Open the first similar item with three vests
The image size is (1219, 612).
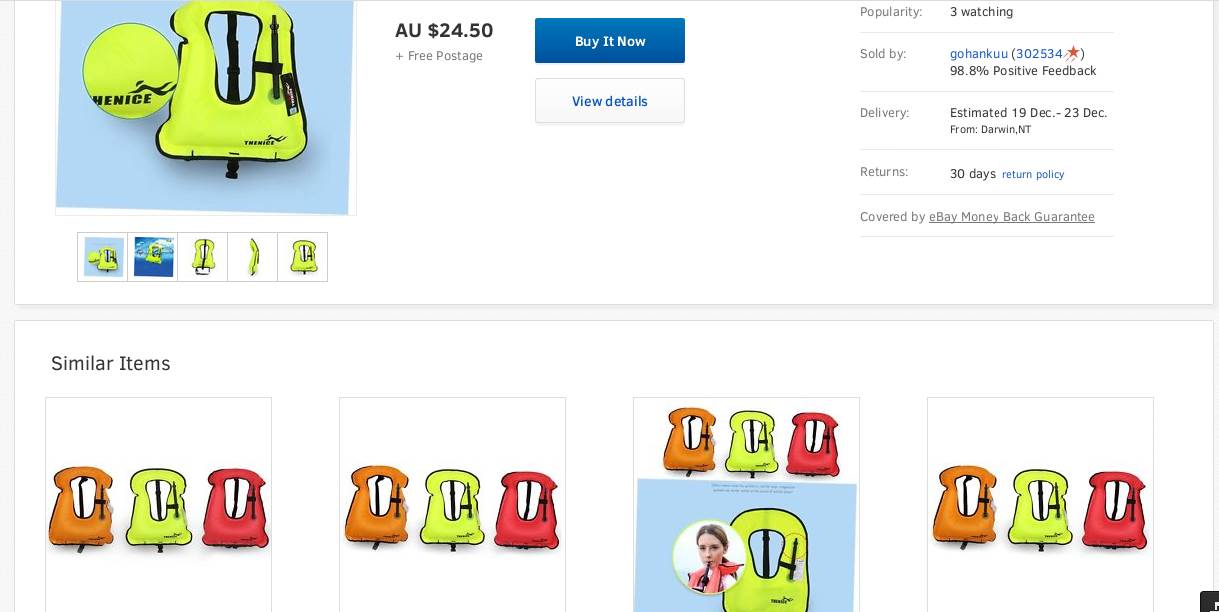coord(158,505)
